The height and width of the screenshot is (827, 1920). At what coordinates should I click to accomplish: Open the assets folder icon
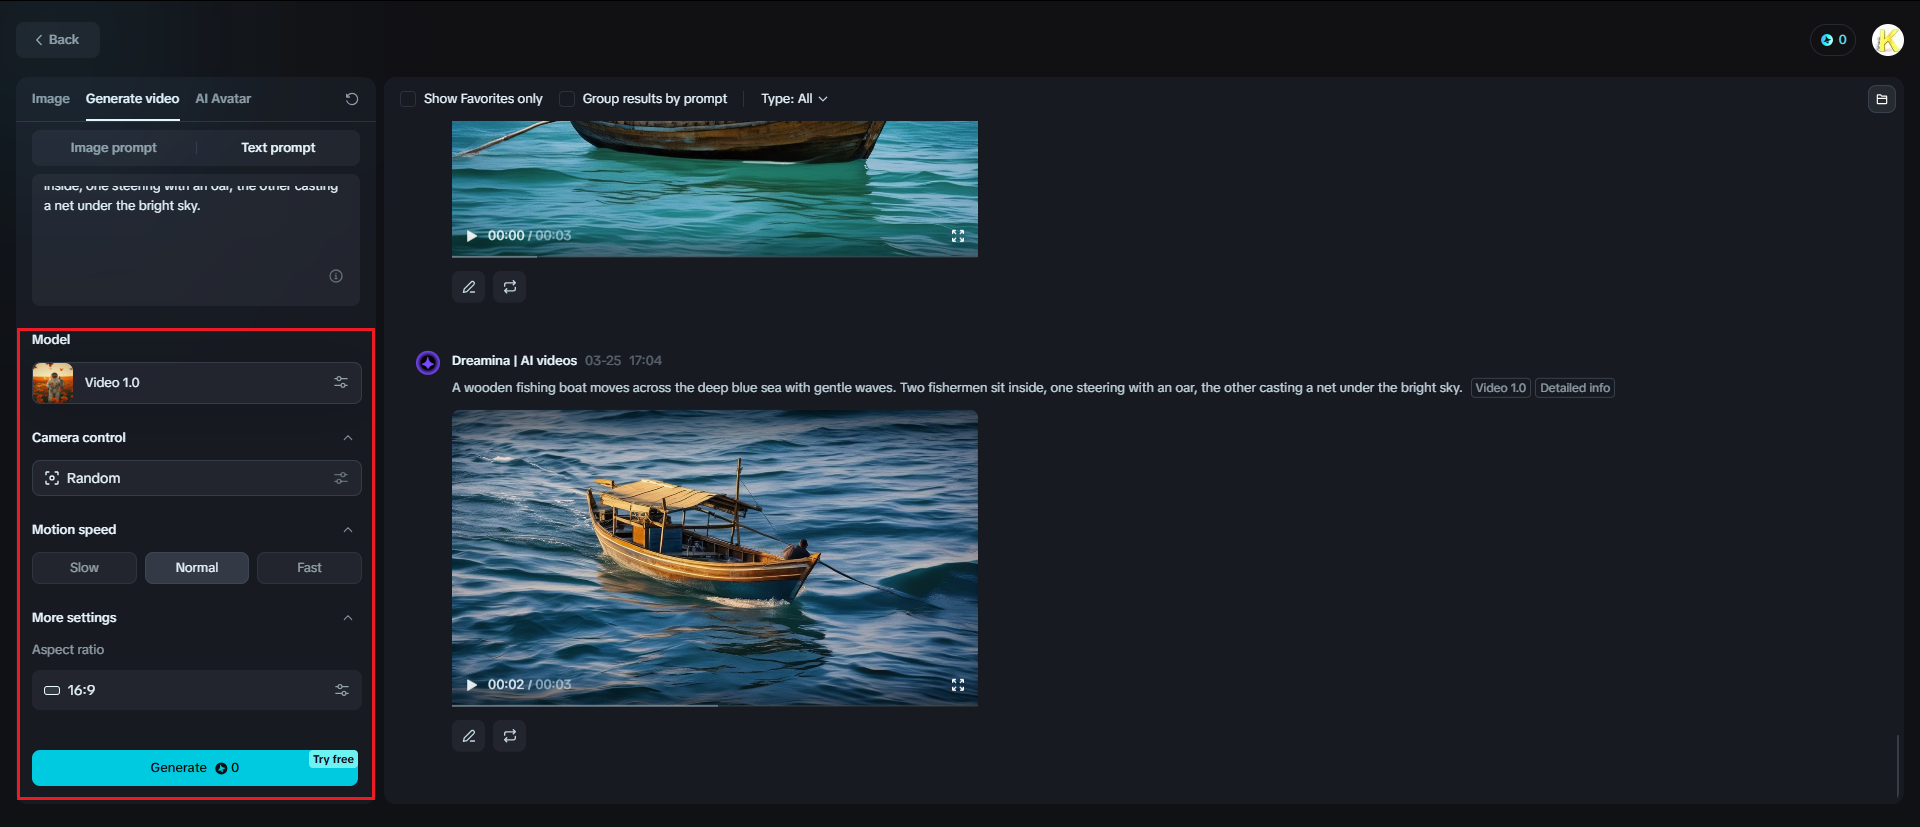coord(1881,99)
